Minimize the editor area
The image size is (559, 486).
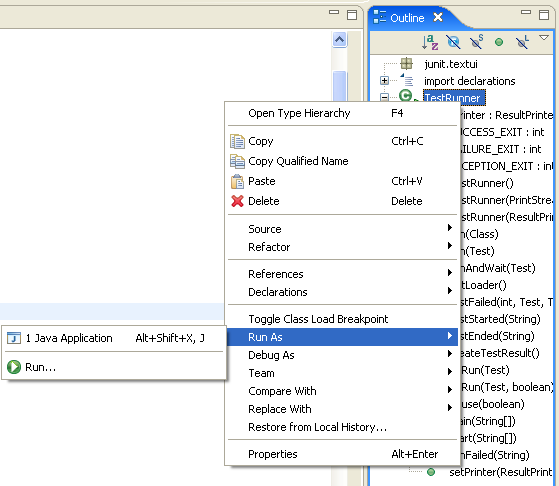click(334, 12)
